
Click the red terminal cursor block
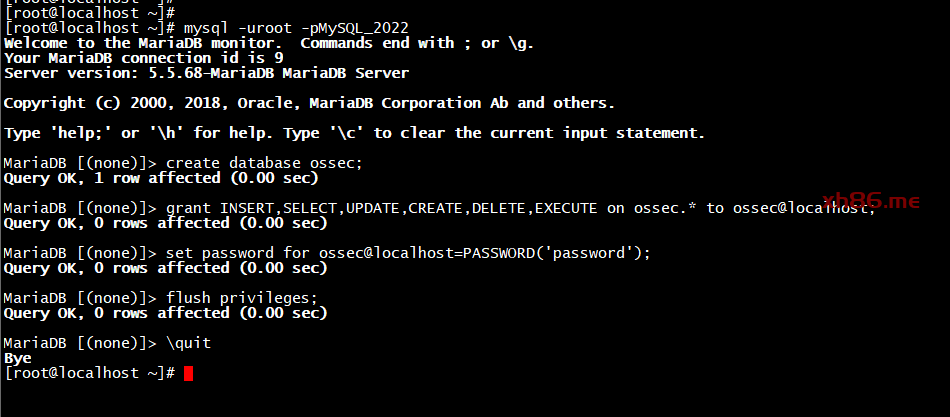[188, 373]
